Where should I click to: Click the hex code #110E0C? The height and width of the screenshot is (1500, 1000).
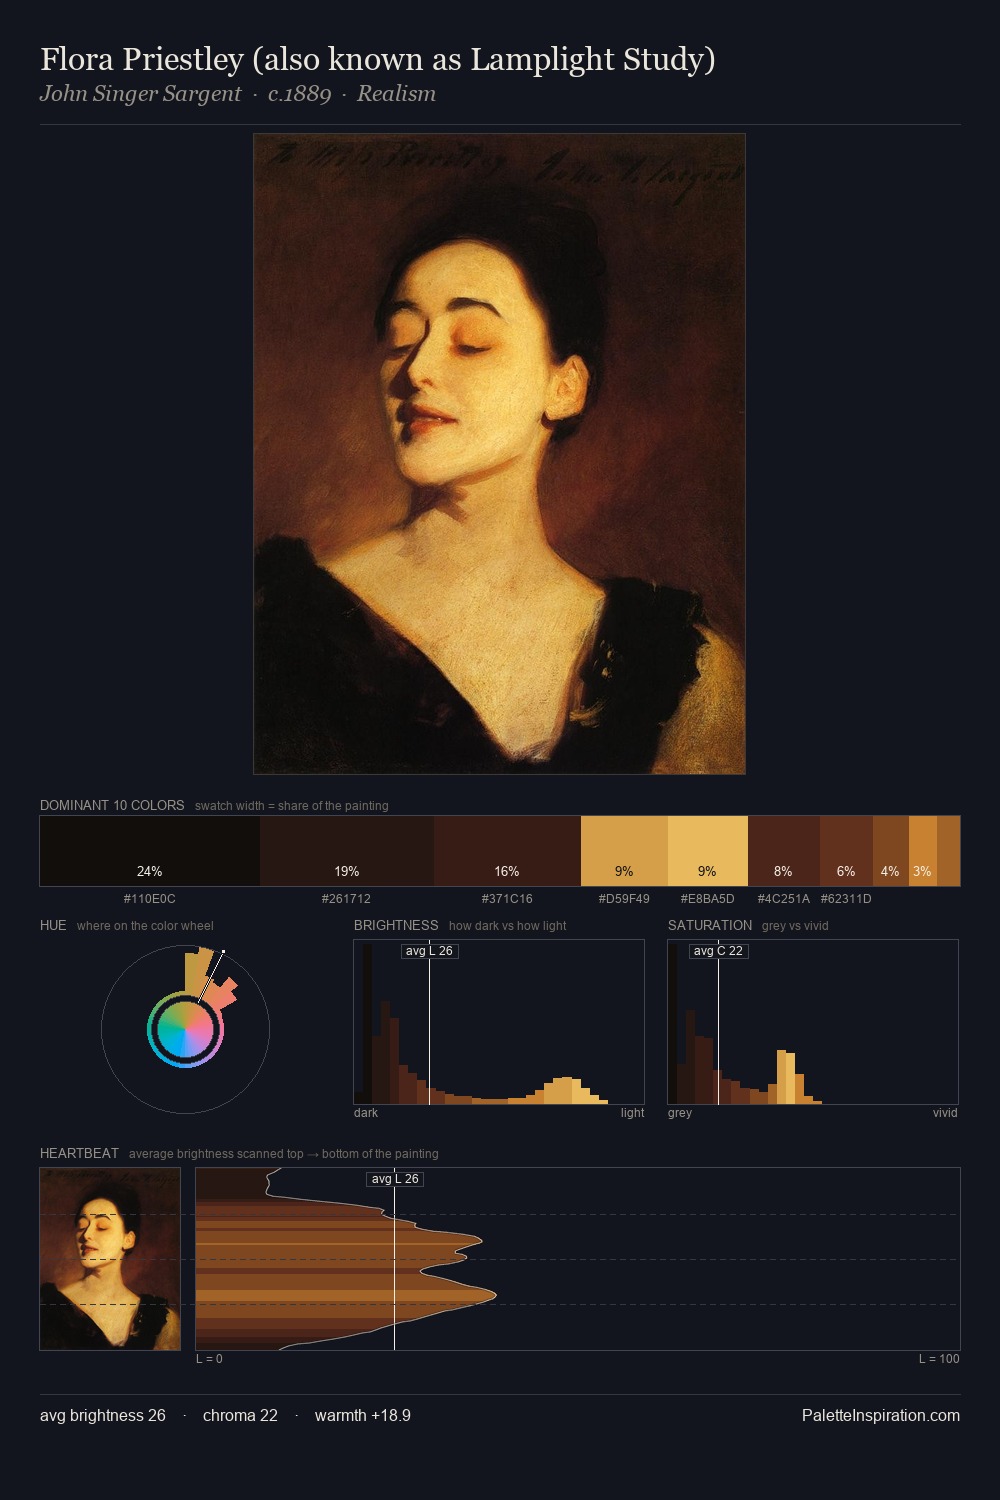pos(149,899)
